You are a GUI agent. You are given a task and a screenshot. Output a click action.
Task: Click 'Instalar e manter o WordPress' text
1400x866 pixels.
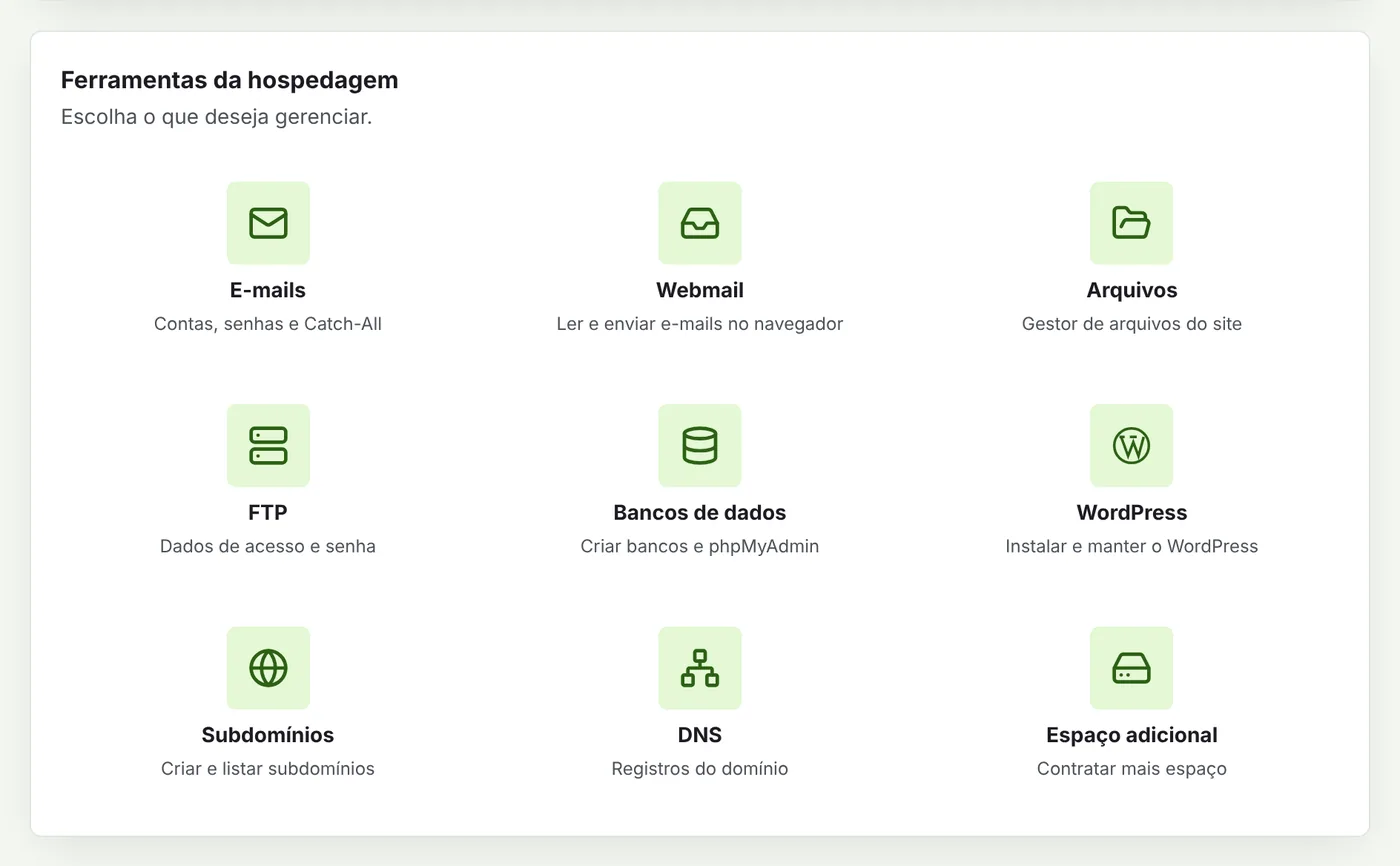click(x=1132, y=546)
